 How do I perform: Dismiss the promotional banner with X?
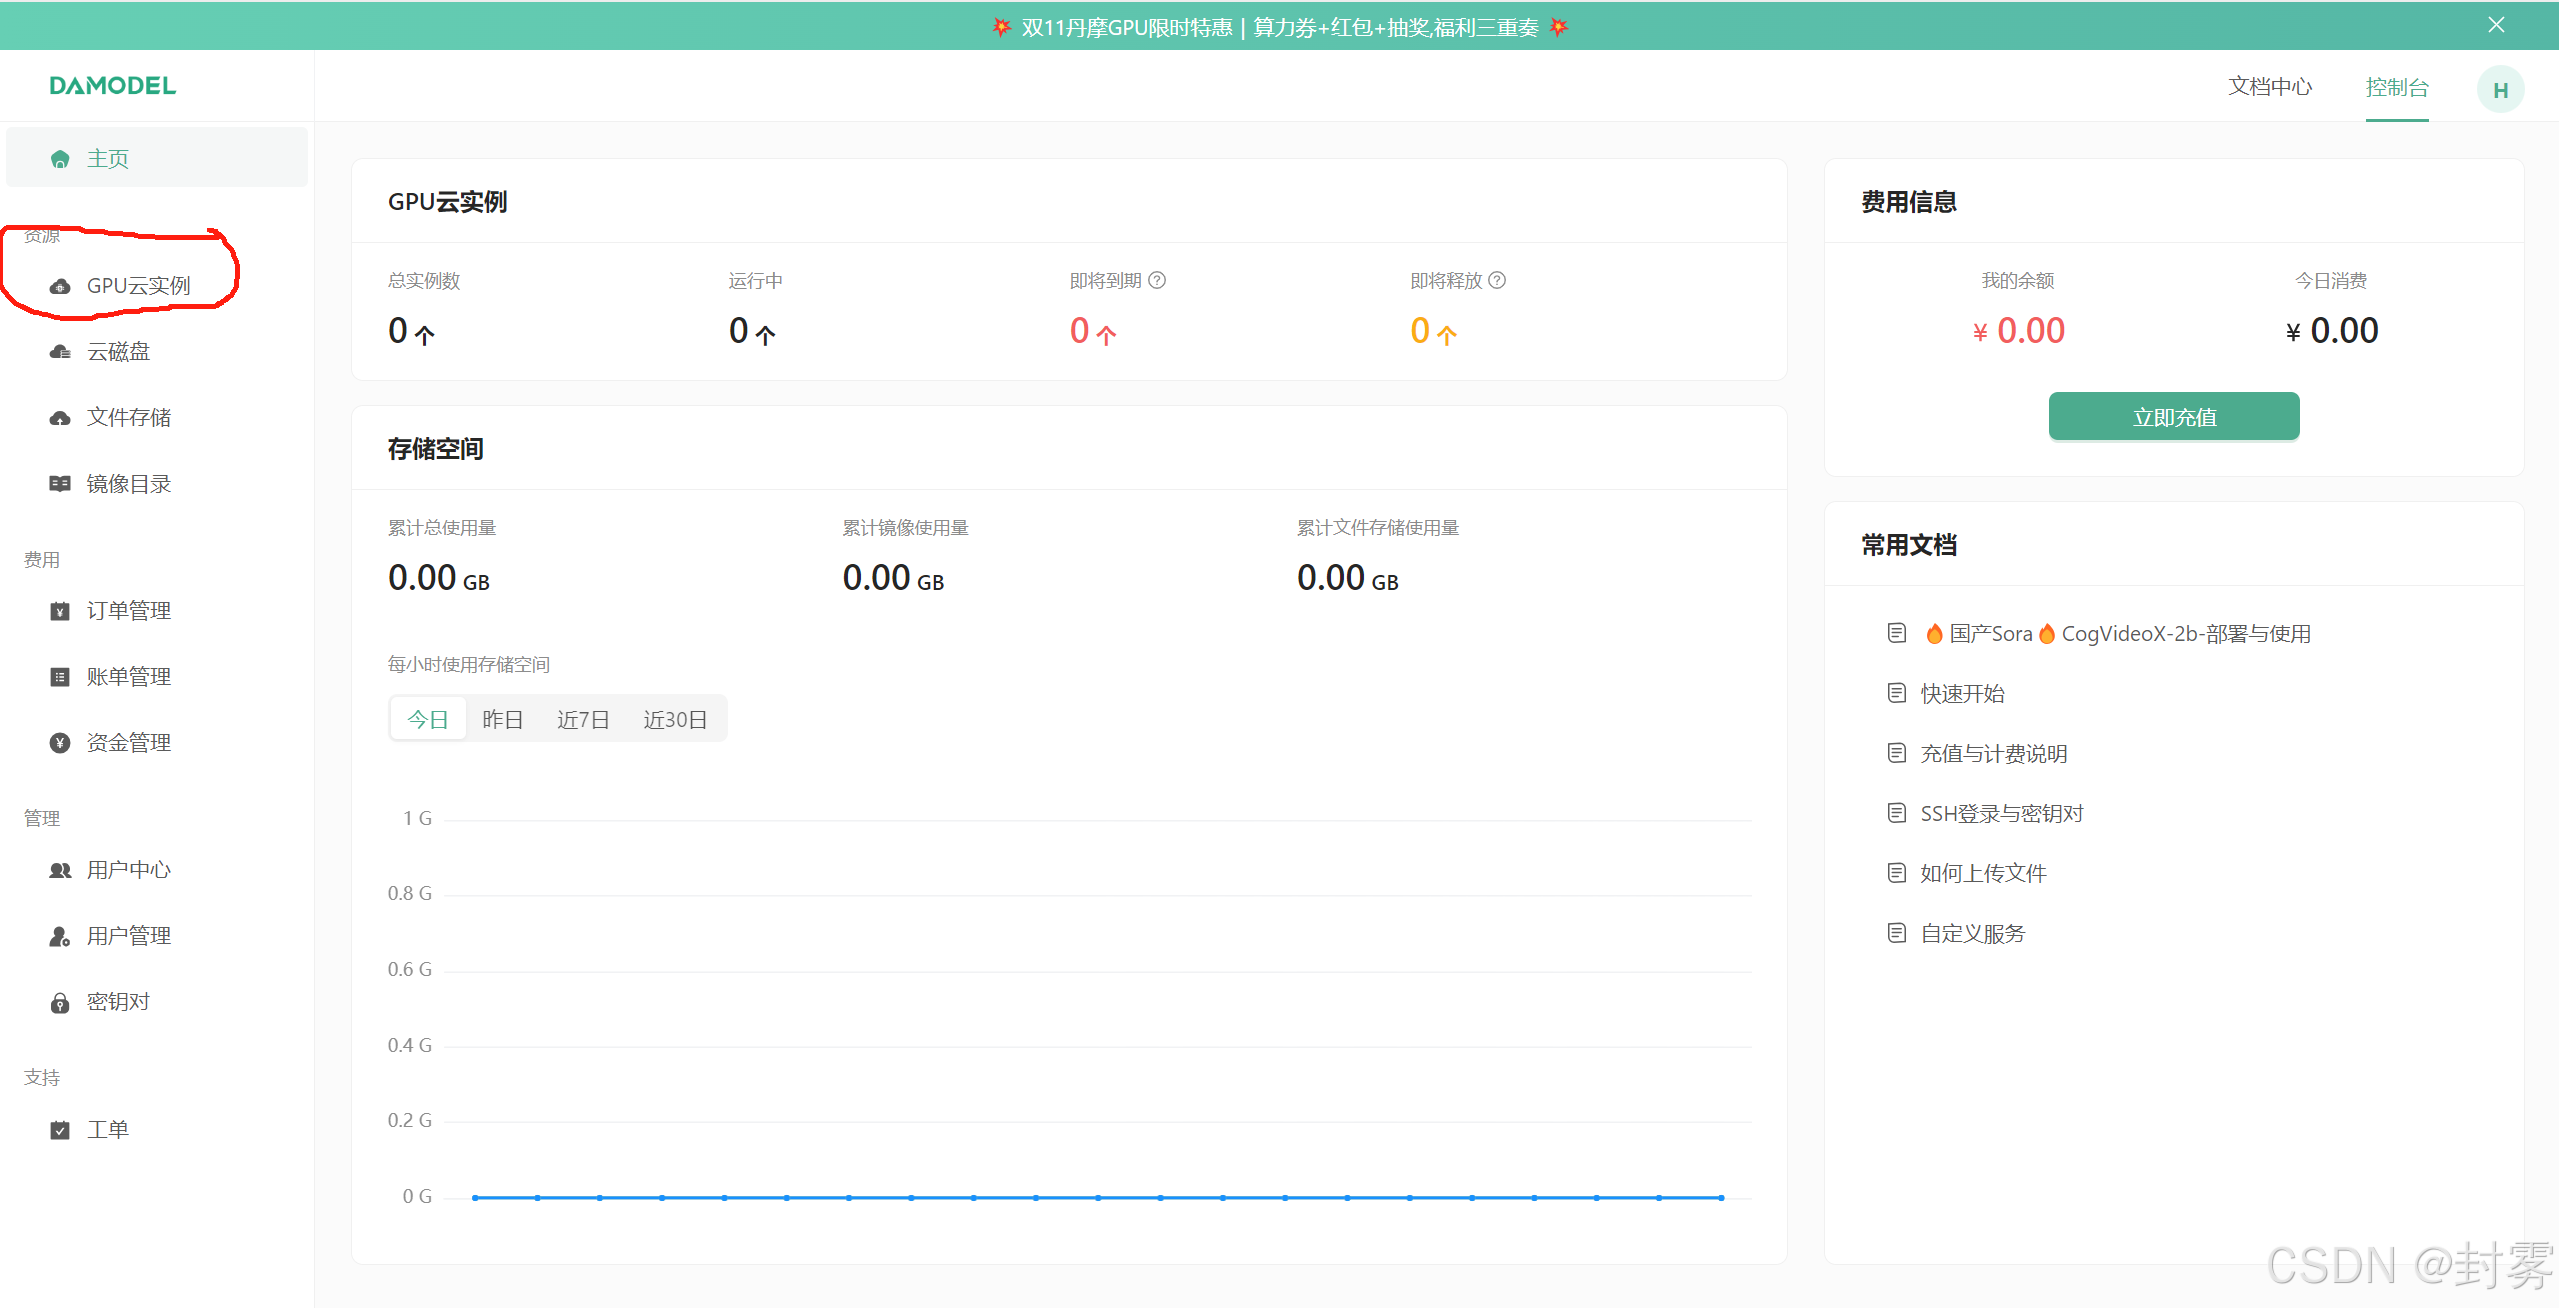(x=2496, y=25)
